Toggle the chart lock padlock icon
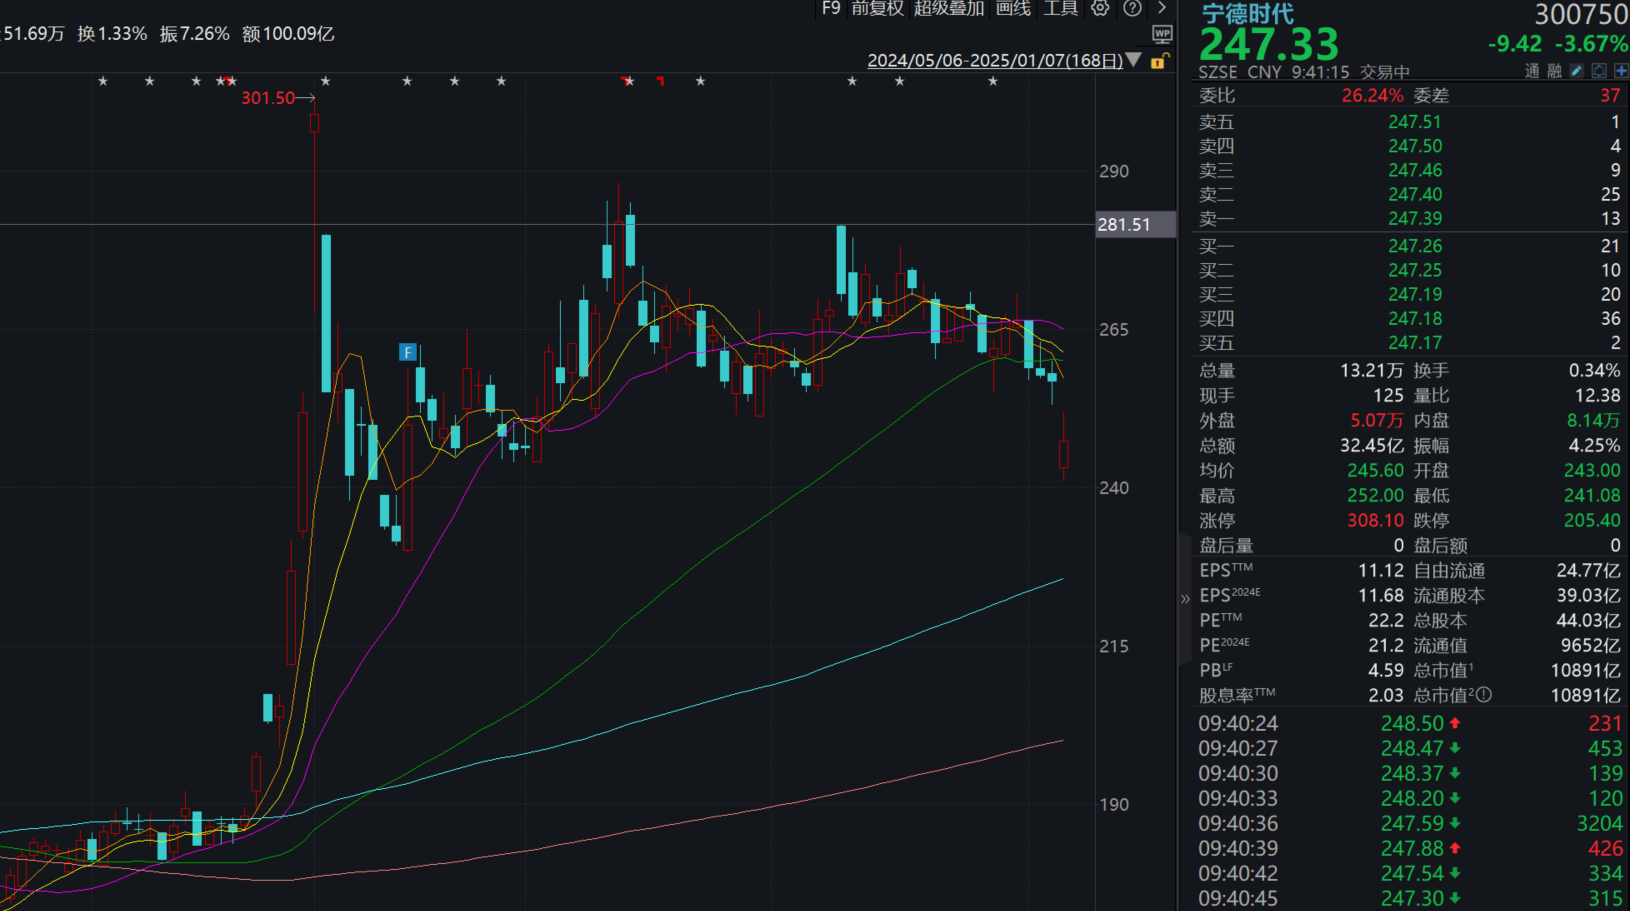1630x911 pixels. pos(1158,61)
